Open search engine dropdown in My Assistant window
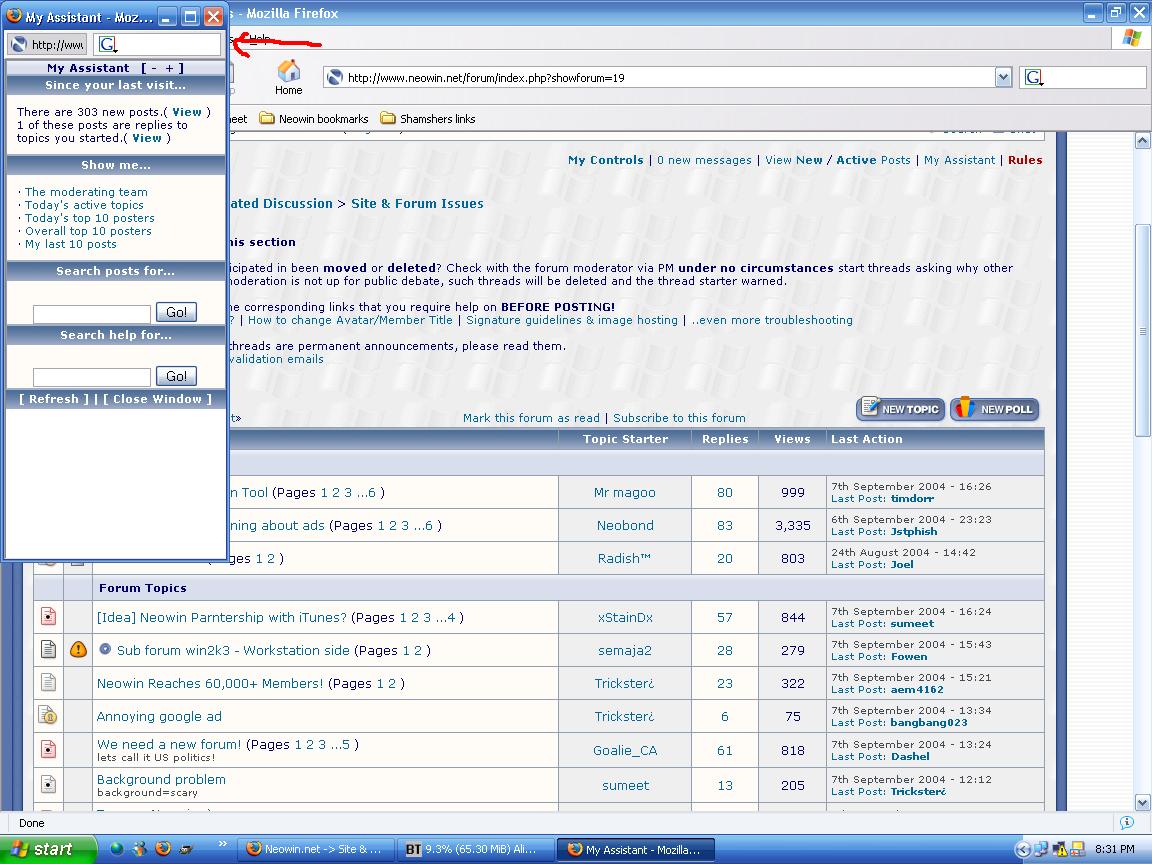This screenshot has height=864, width=1152. [109, 45]
